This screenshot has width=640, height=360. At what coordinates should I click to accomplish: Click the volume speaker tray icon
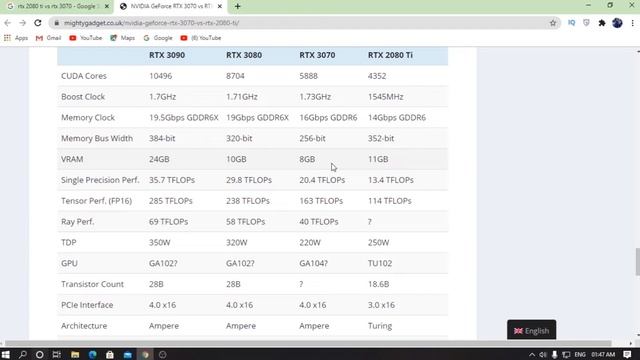543,355
